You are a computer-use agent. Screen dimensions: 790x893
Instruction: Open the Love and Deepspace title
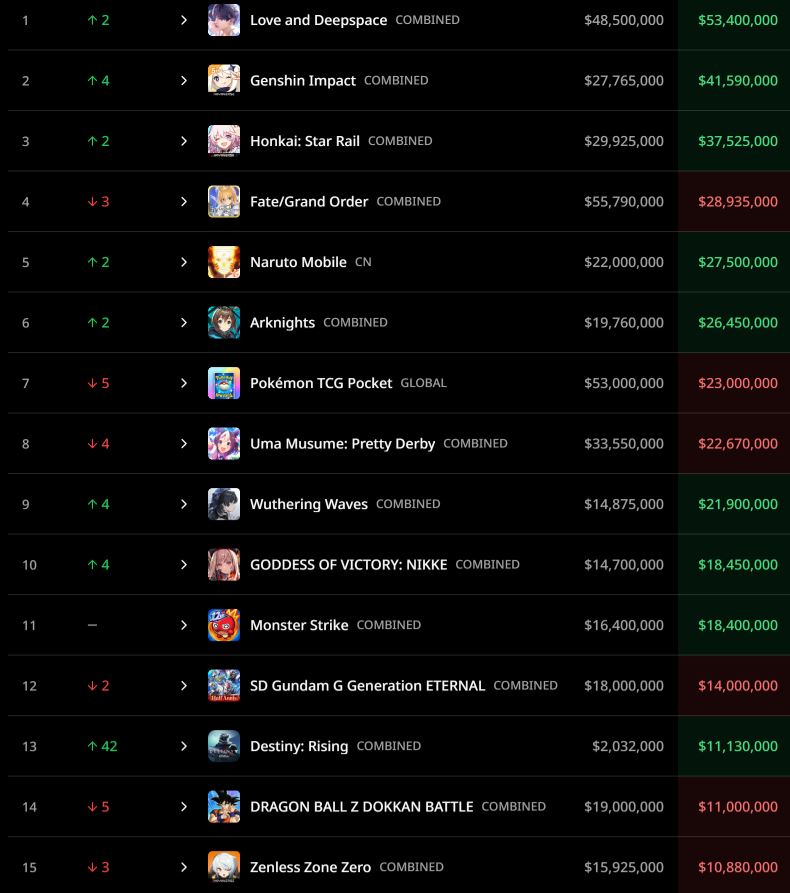pyautogui.click(x=318, y=21)
